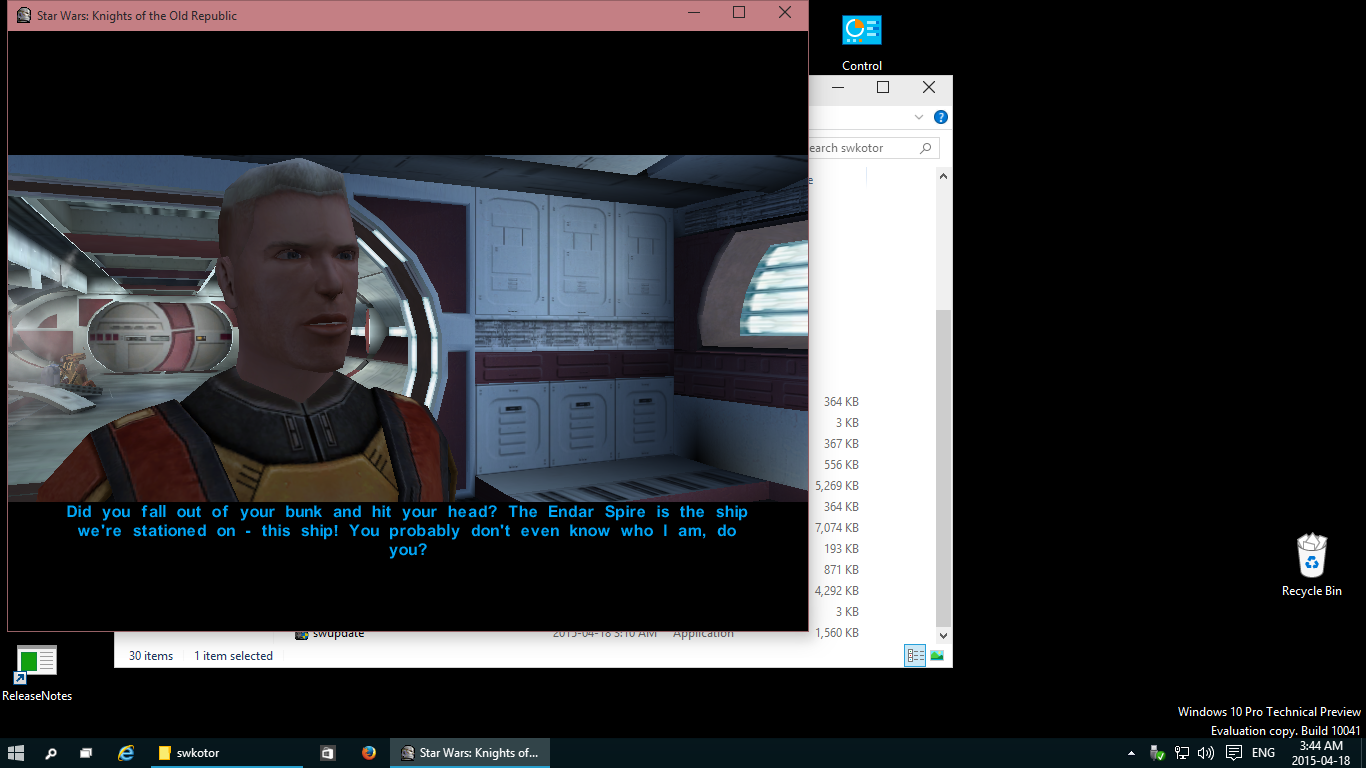Open Task View on the taskbar

86,753
